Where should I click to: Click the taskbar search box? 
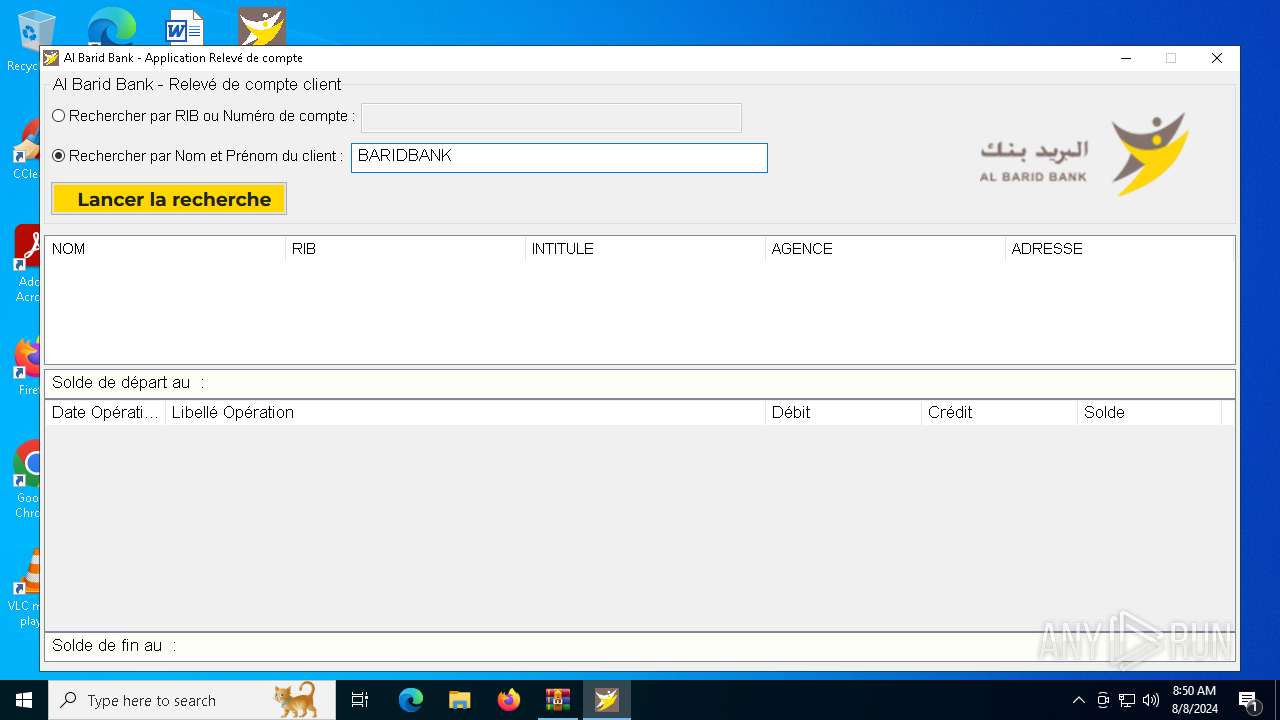(192, 700)
